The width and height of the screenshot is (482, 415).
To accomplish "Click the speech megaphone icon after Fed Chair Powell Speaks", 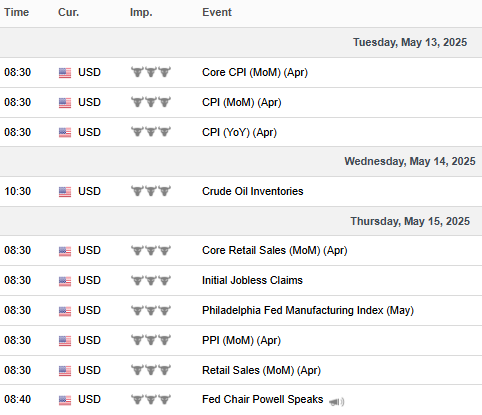I will coord(336,402).
